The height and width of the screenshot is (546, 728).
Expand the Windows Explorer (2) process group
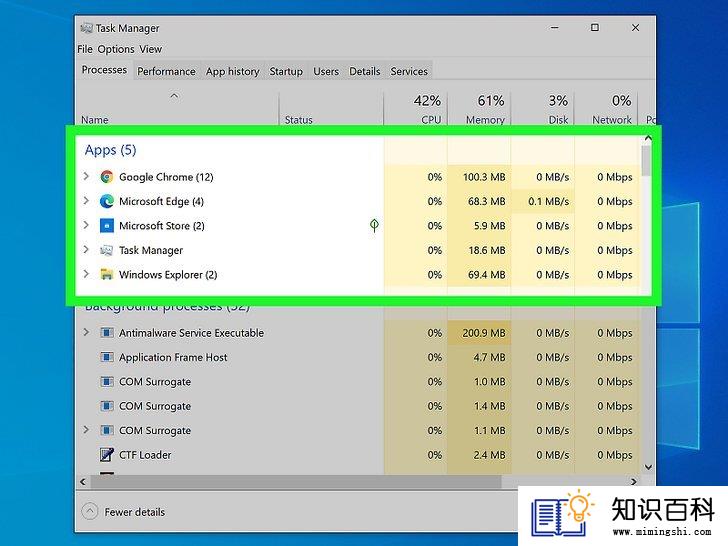click(86, 274)
